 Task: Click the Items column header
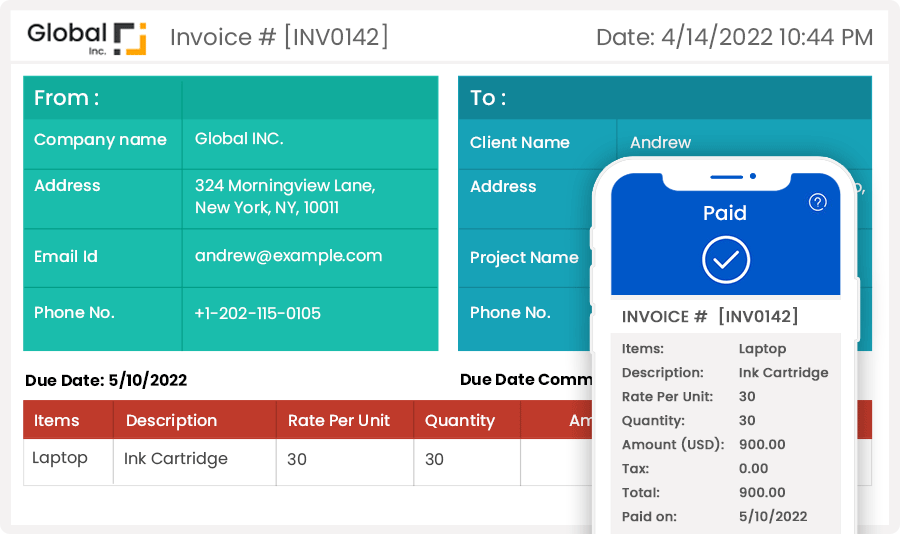(x=57, y=420)
